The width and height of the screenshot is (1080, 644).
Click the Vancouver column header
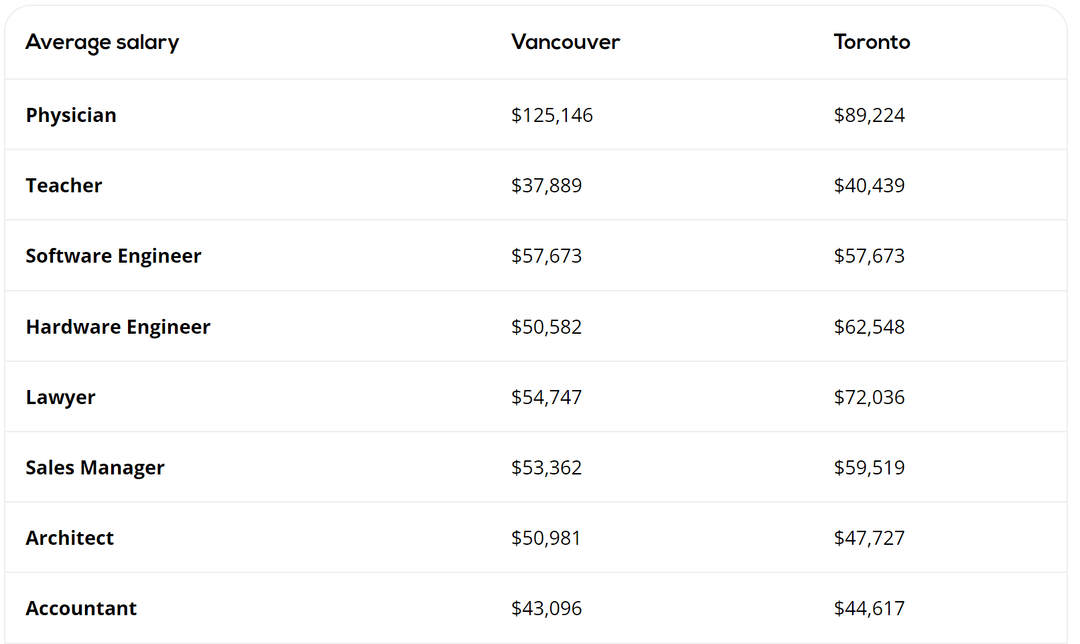click(565, 42)
